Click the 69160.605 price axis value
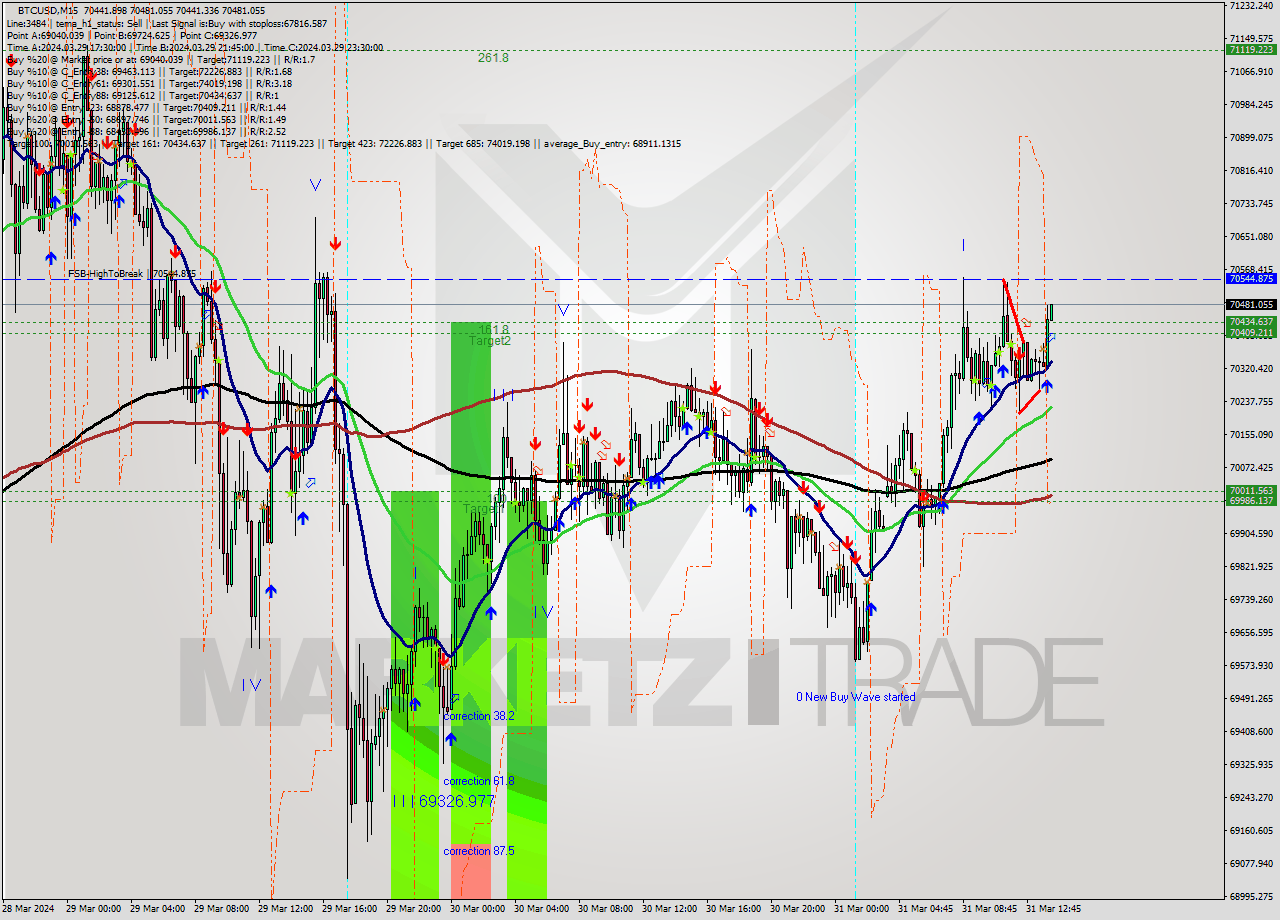1280x920 pixels. [x=1251, y=830]
